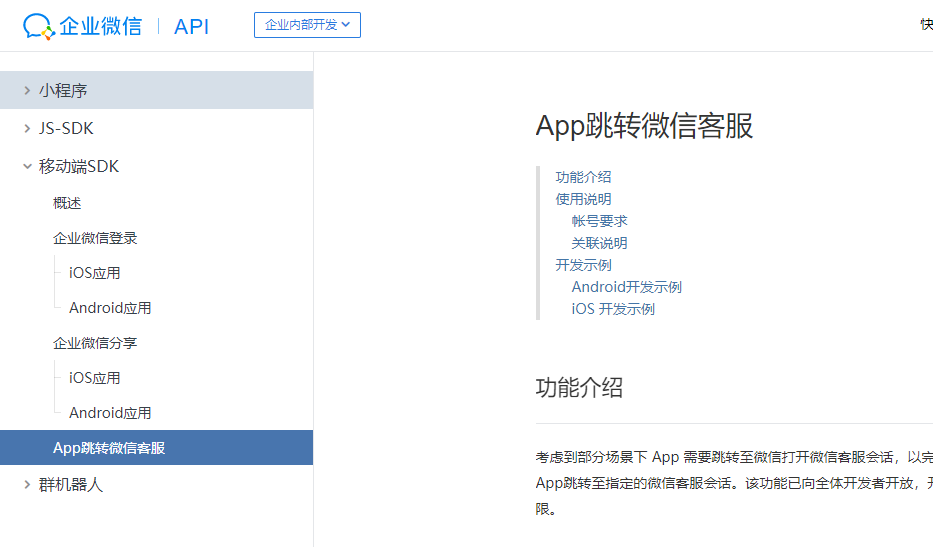The image size is (933, 547).
Task: Open 企业微信分享 in the sidebar
Action: [x=95, y=343]
